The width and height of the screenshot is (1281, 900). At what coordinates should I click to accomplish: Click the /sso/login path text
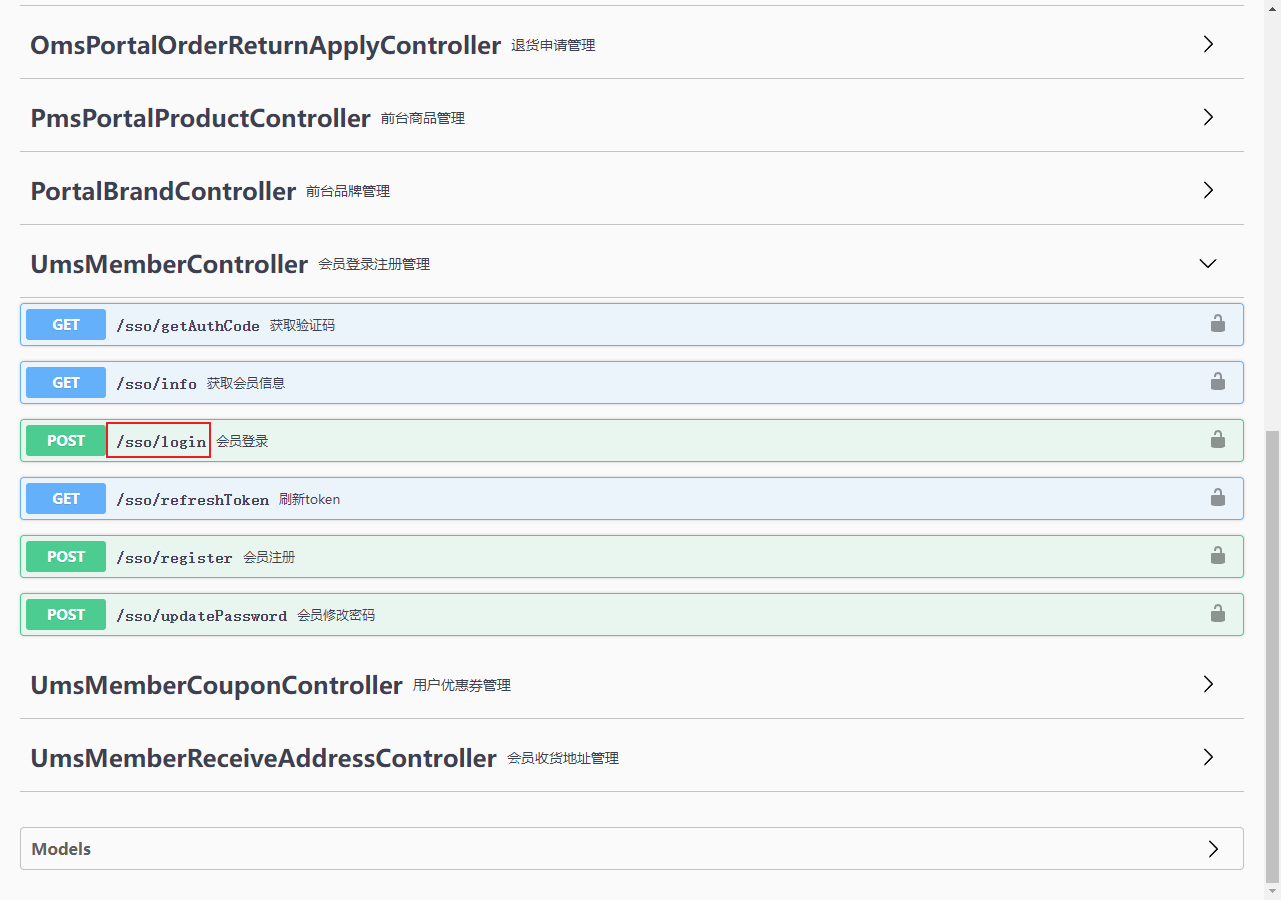(161, 442)
